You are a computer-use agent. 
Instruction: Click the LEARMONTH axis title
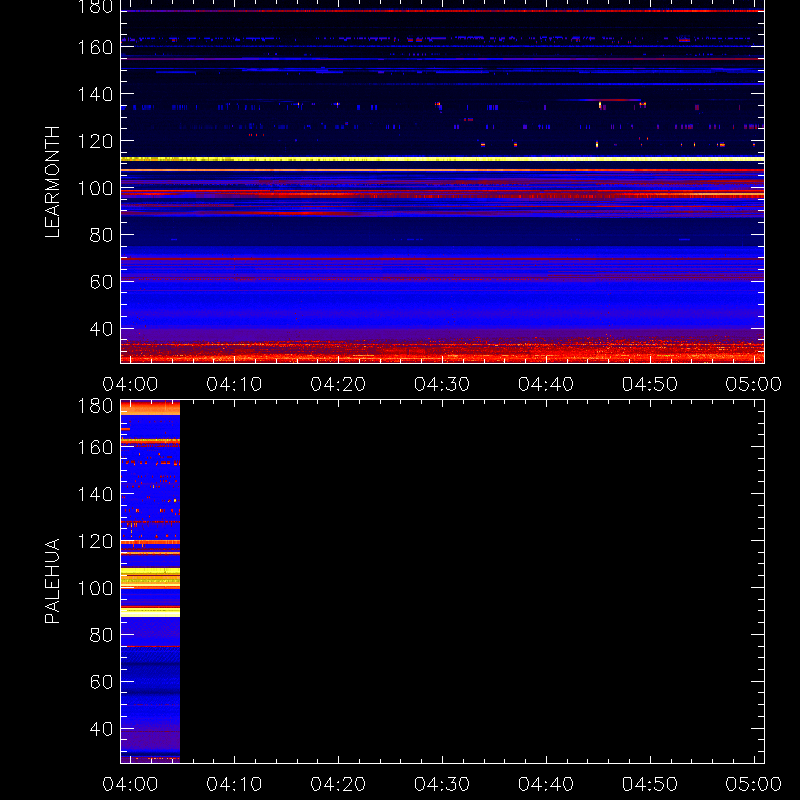click(x=52, y=182)
